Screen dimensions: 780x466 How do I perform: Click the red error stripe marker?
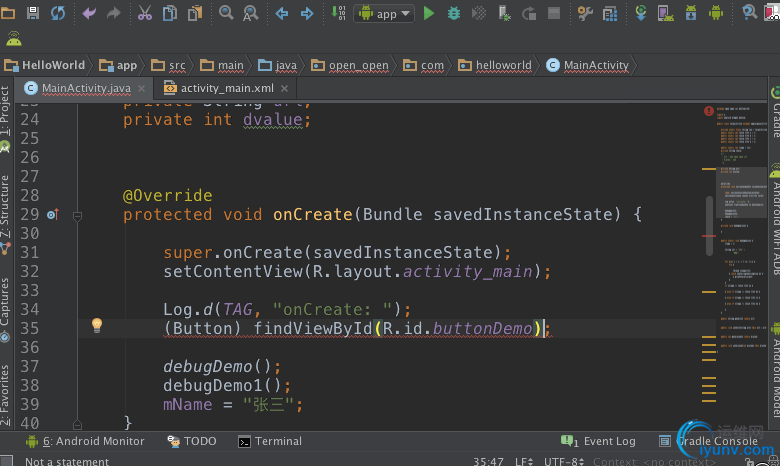pyautogui.click(x=709, y=236)
